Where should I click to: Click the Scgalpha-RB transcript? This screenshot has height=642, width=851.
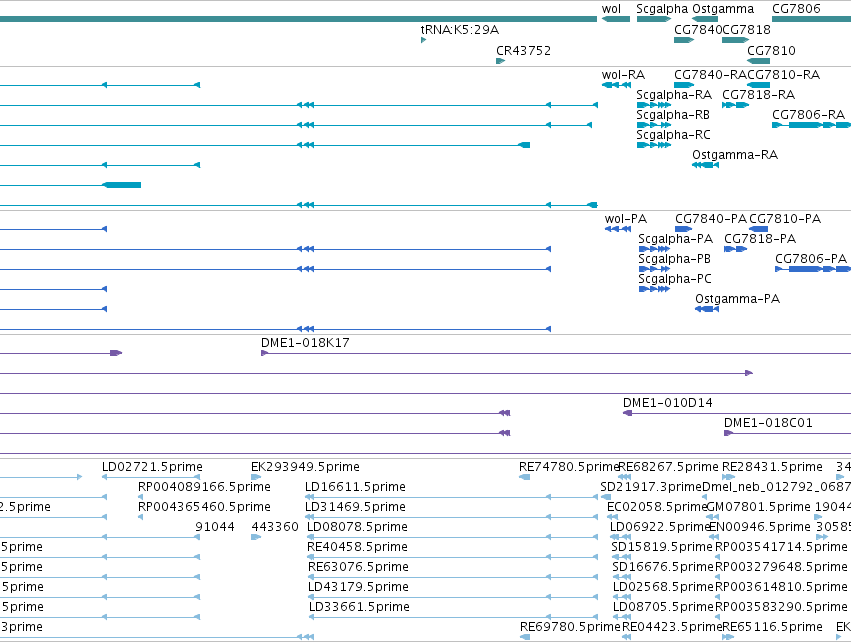pyautogui.click(x=654, y=125)
